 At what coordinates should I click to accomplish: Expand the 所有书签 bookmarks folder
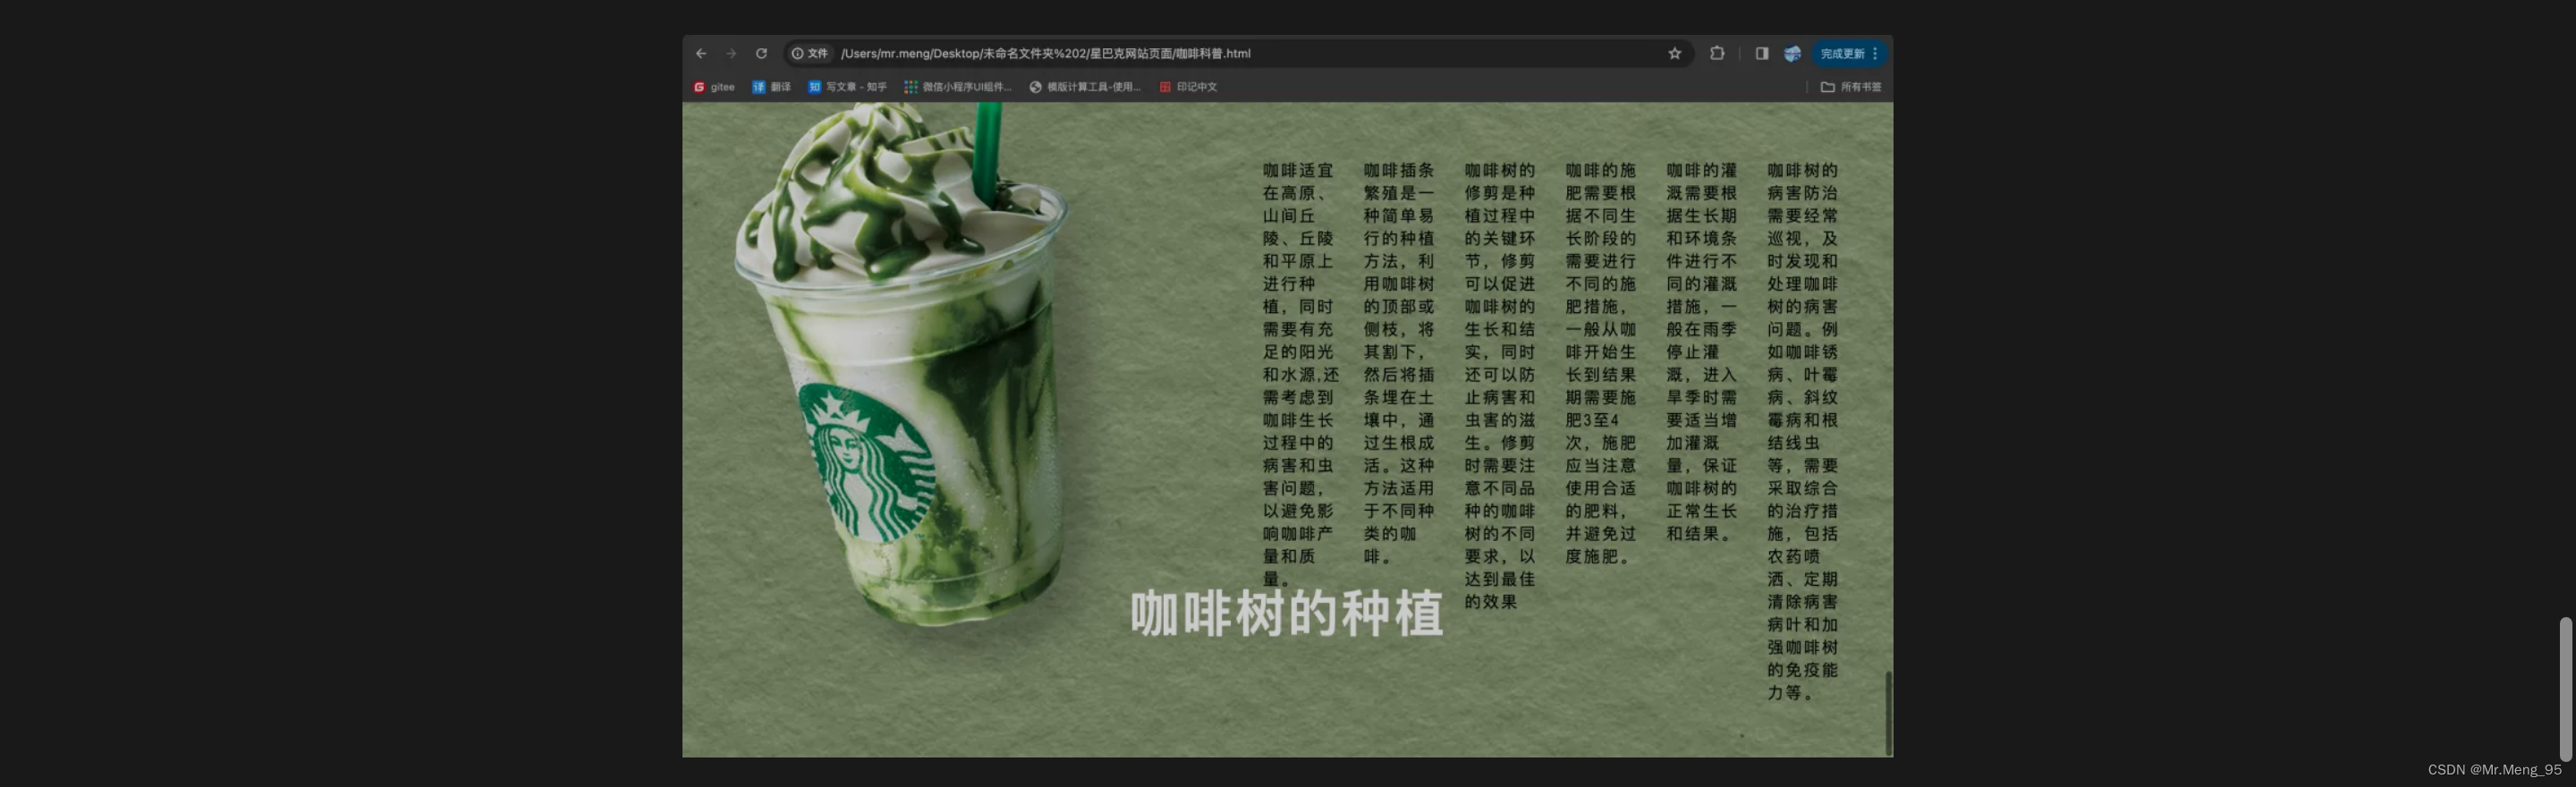coord(1851,87)
